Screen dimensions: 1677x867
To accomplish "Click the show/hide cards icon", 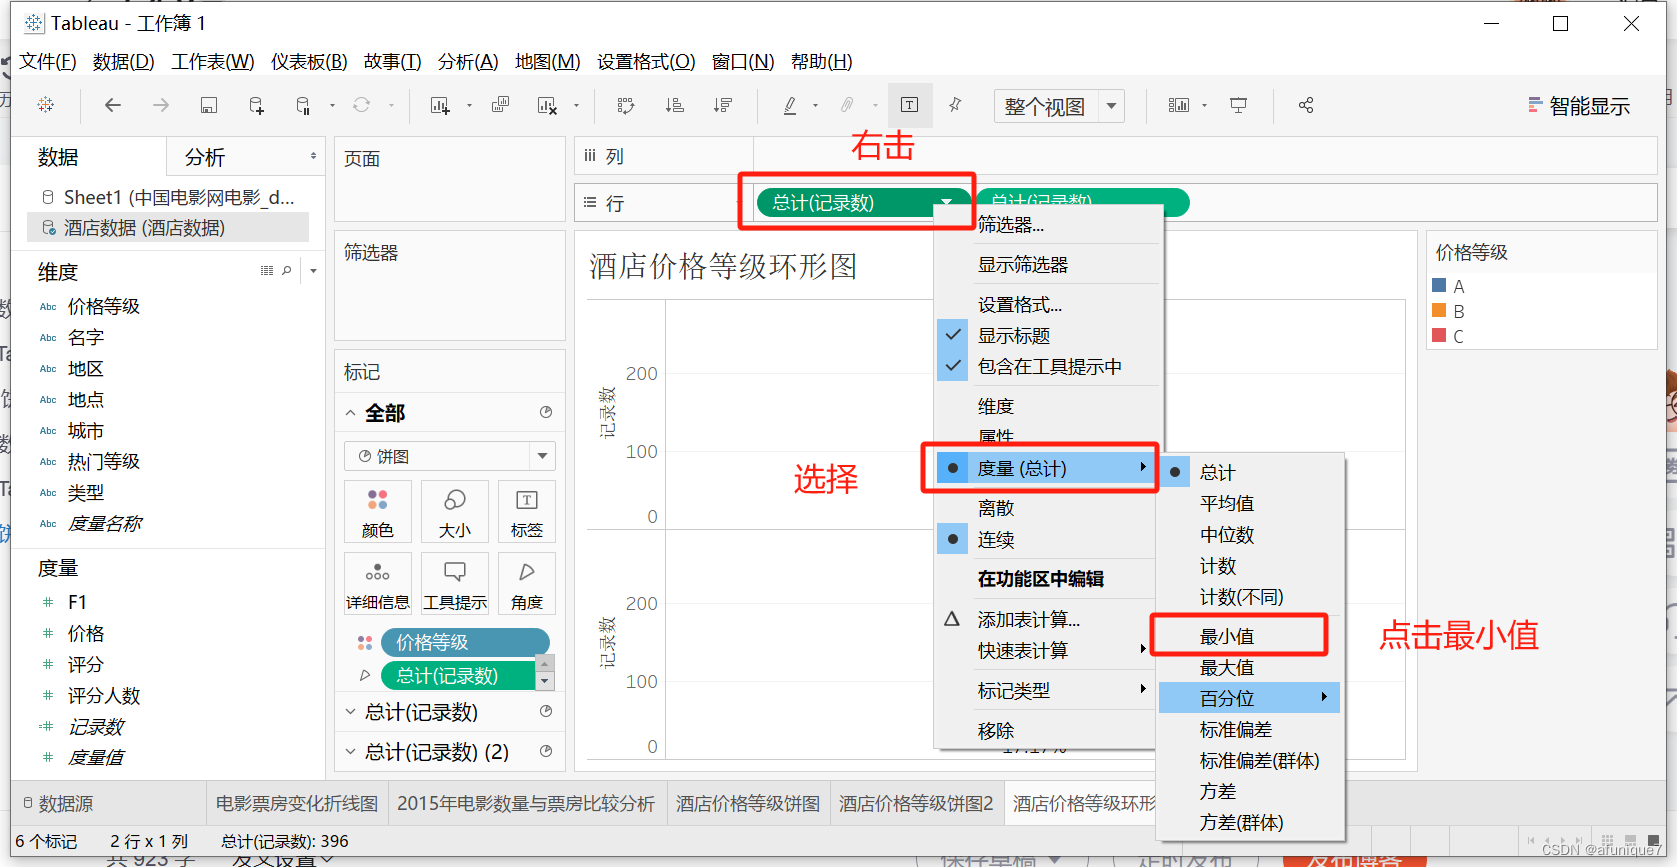I will 1179,105.
